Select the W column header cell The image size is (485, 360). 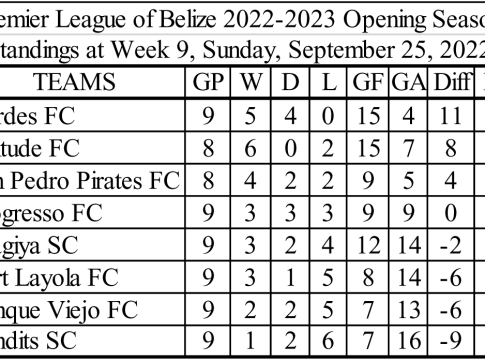click(x=251, y=82)
